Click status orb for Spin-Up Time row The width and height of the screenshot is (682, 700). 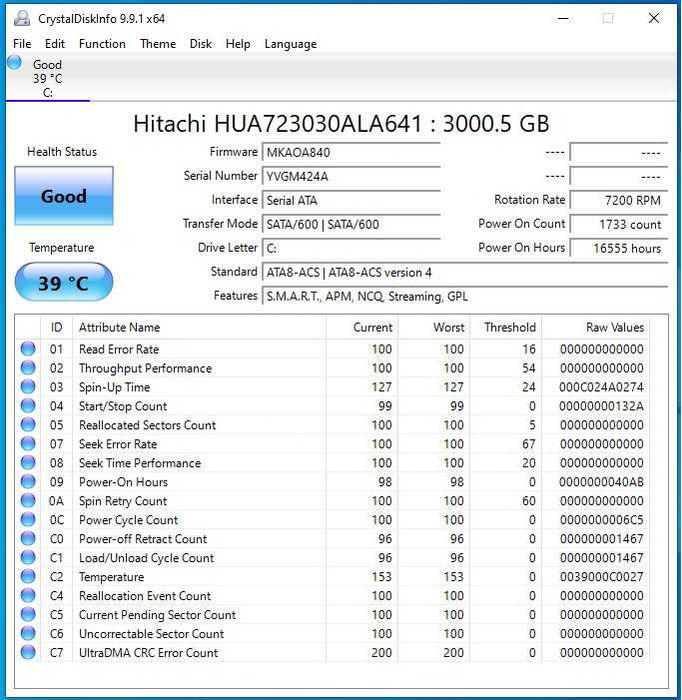(28, 387)
